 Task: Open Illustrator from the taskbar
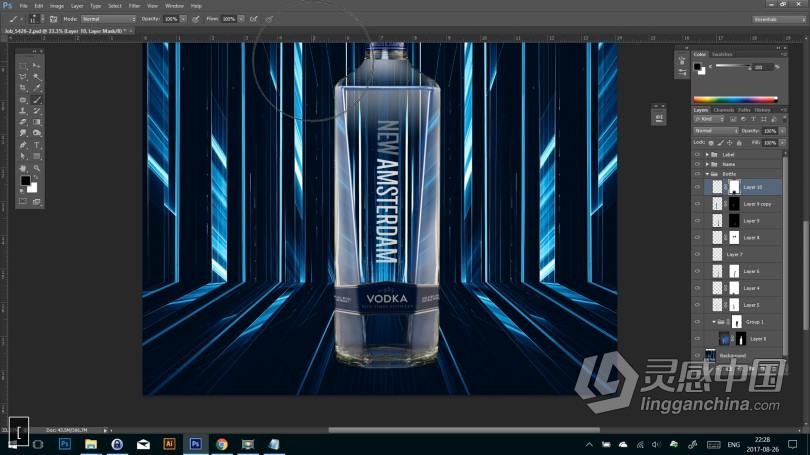(x=169, y=444)
